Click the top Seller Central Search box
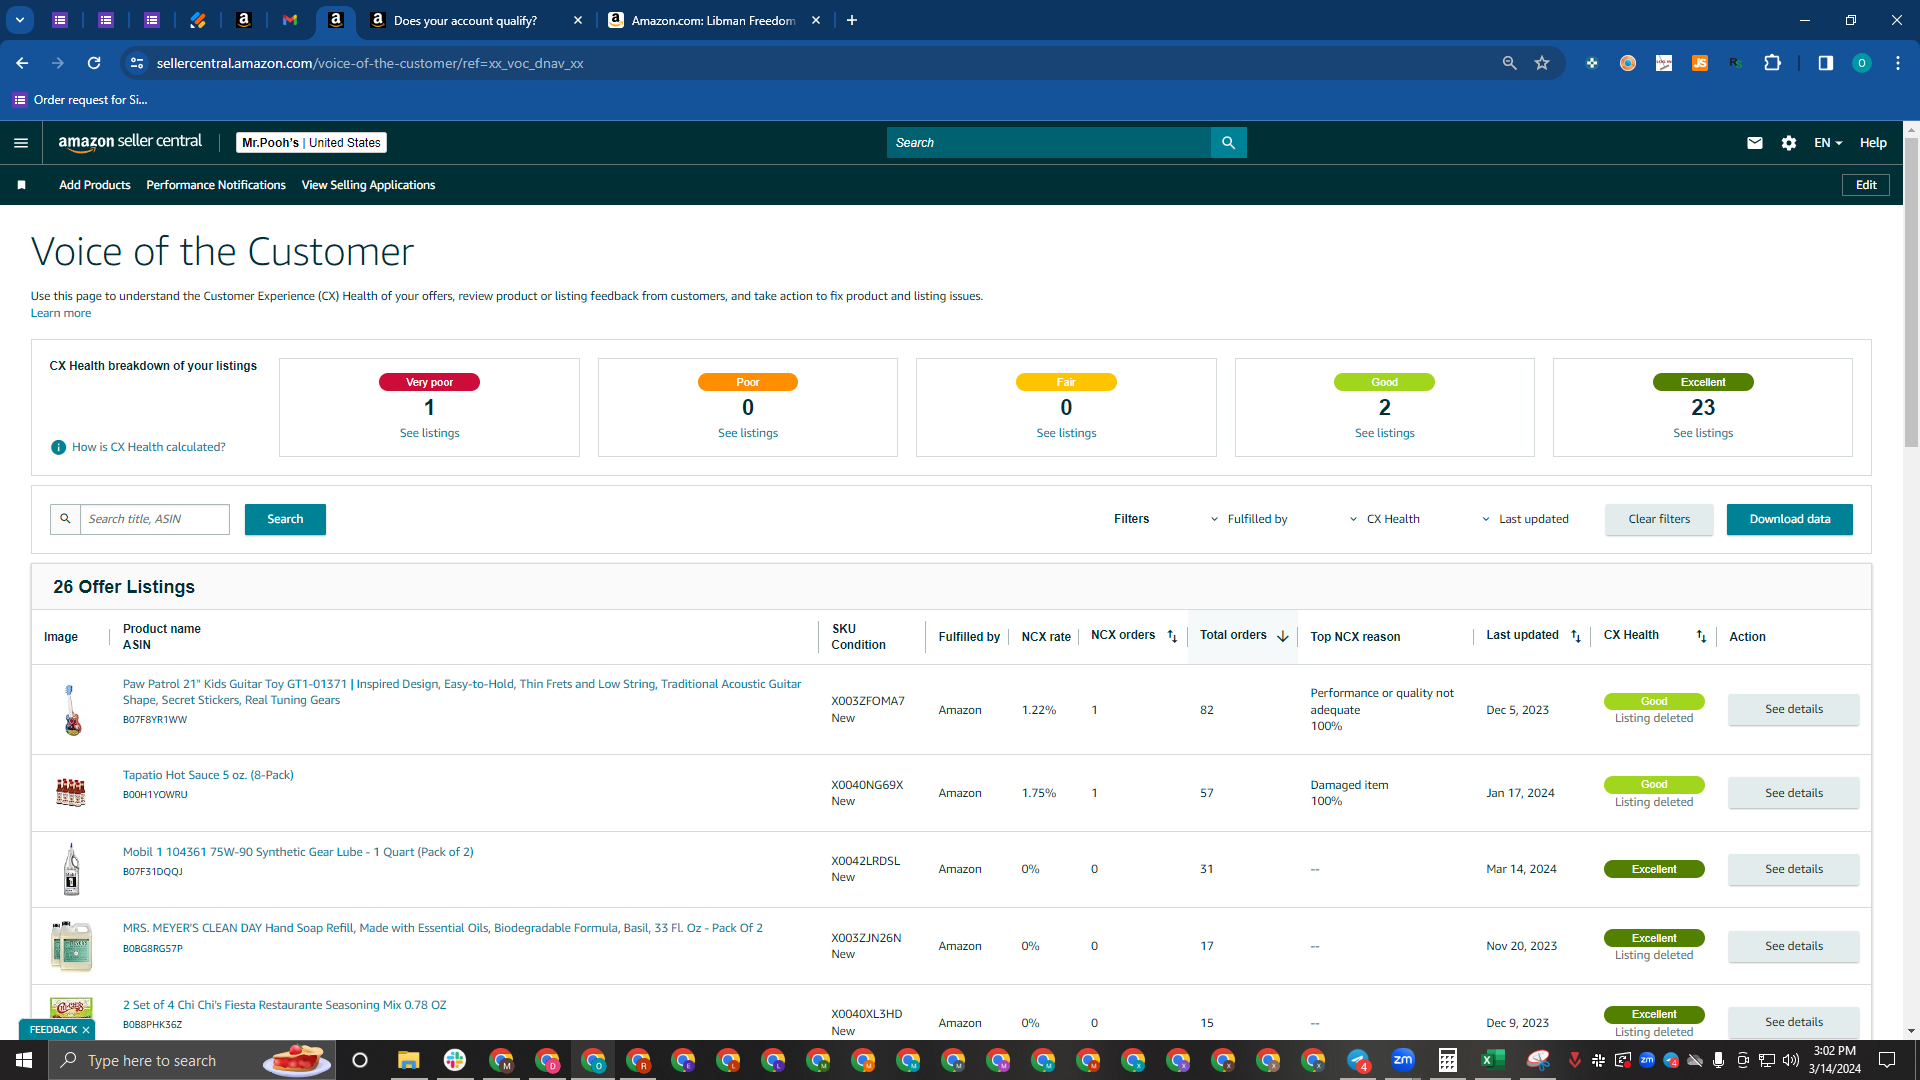The image size is (1920, 1080). 1048,143
